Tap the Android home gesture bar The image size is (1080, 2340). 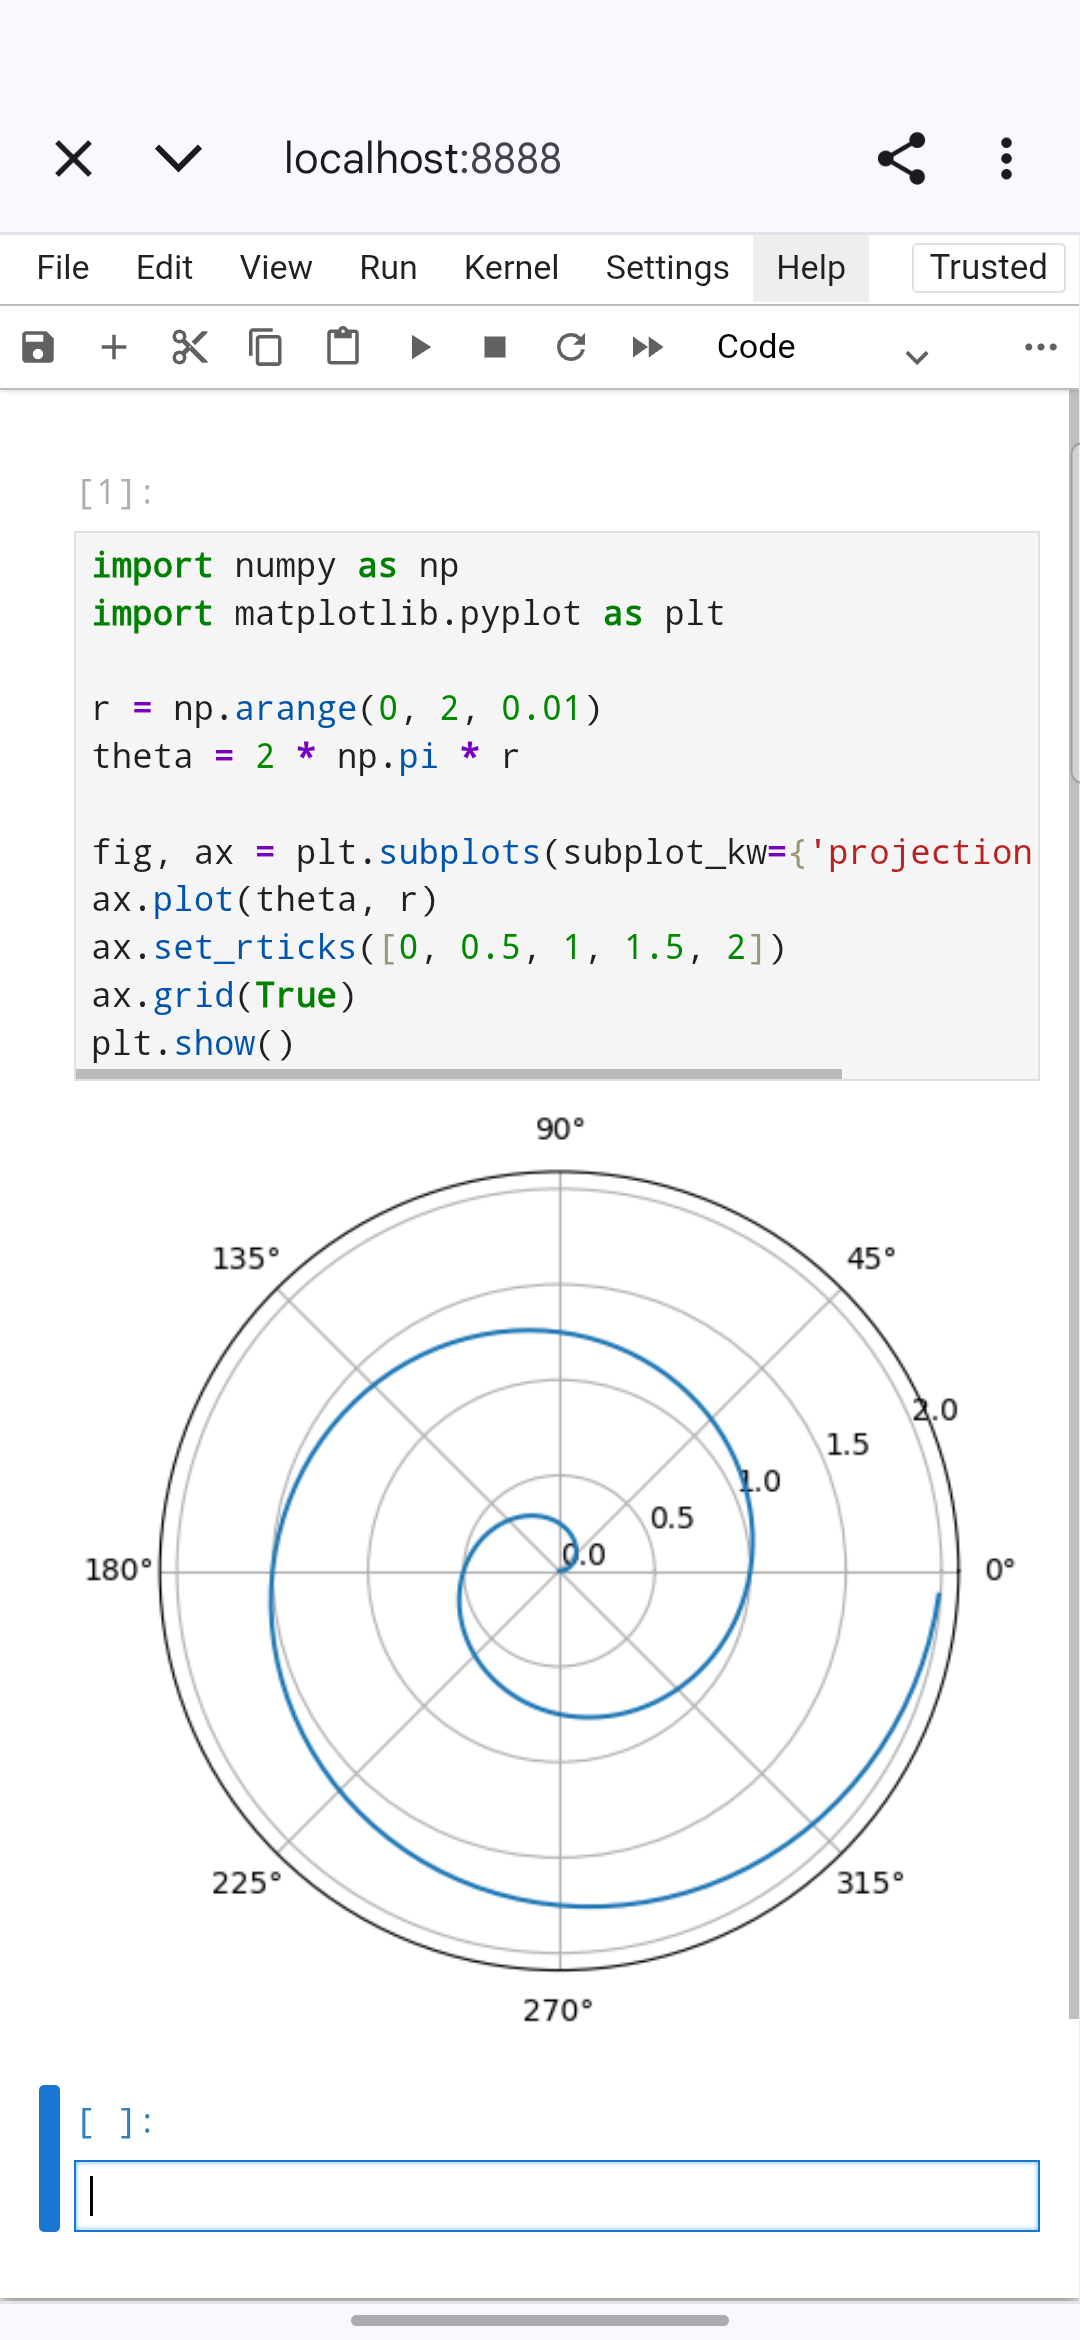pos(540,2320)
